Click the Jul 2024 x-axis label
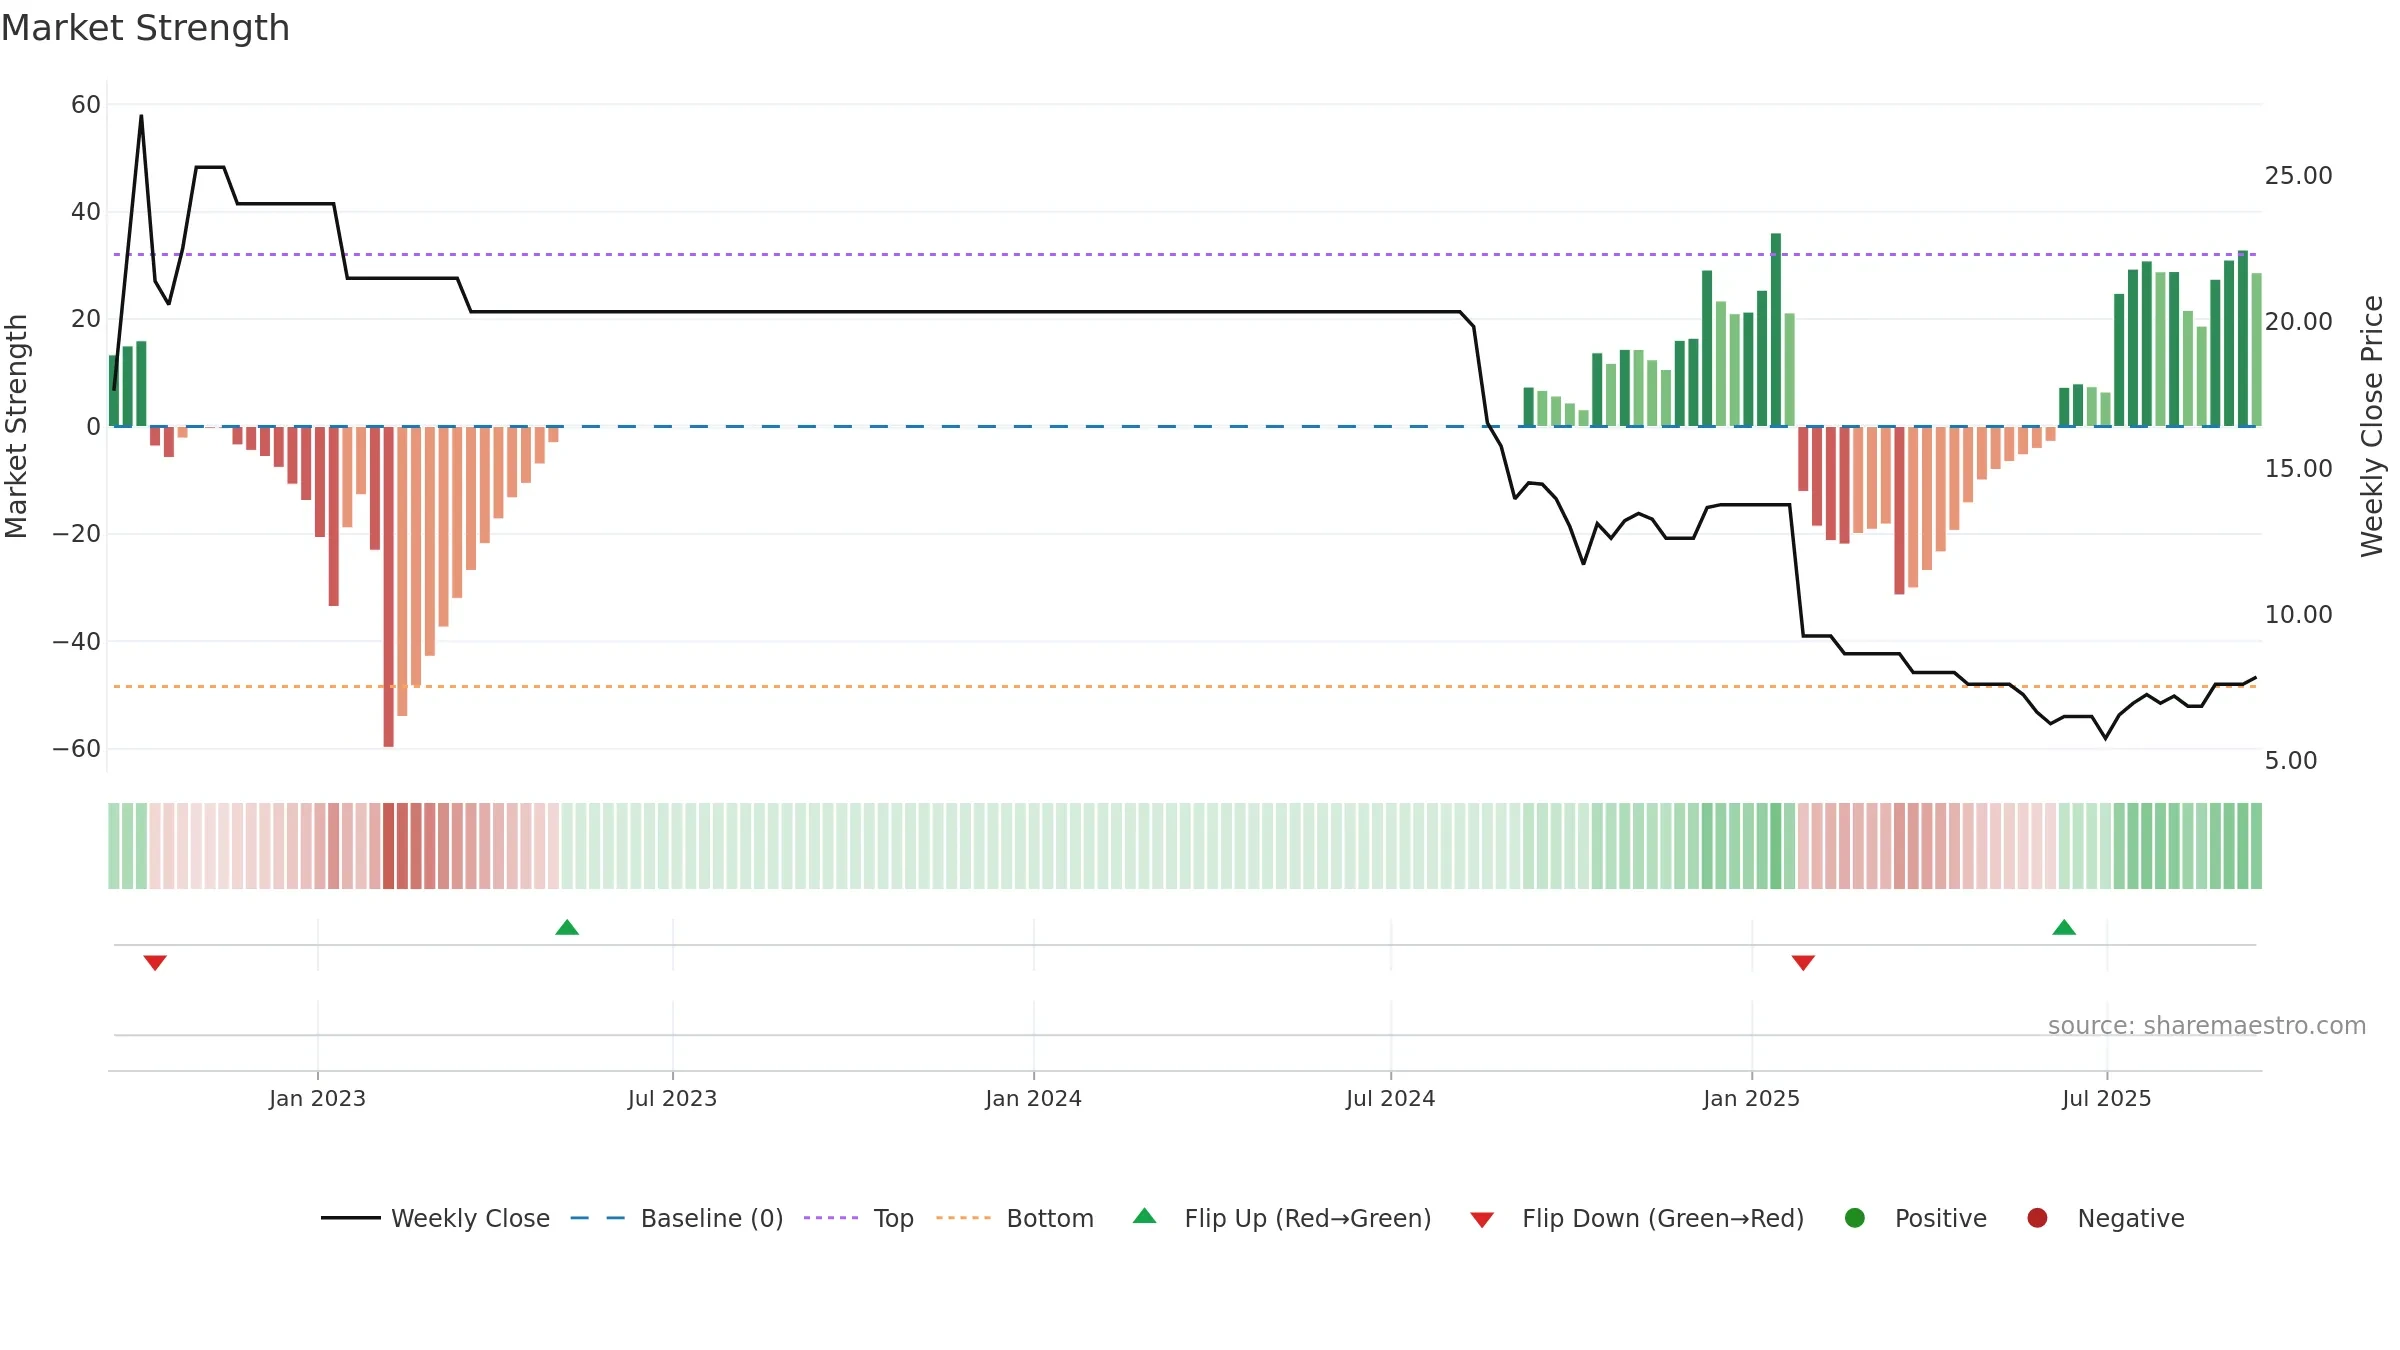Viewport: 2400px width, 1350px height. click(1390, 1098)
